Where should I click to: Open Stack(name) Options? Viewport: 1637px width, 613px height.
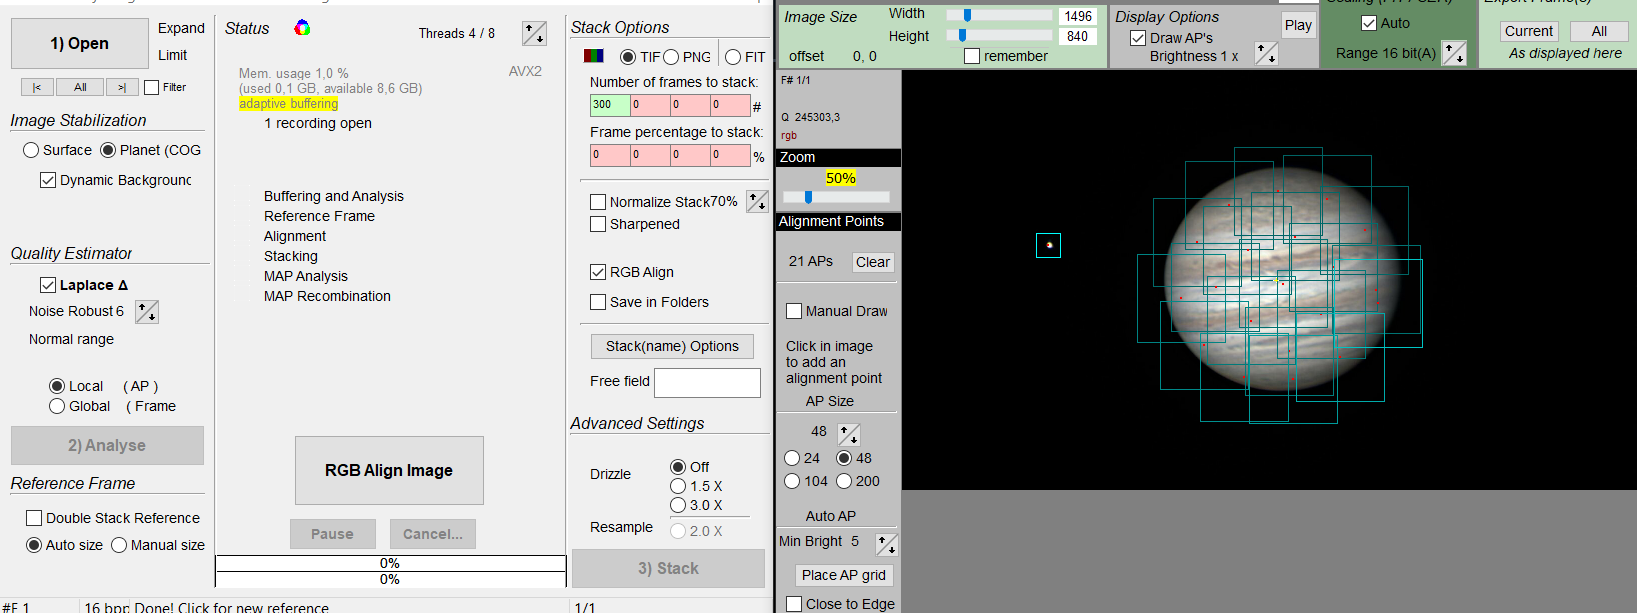coord(672,346)
